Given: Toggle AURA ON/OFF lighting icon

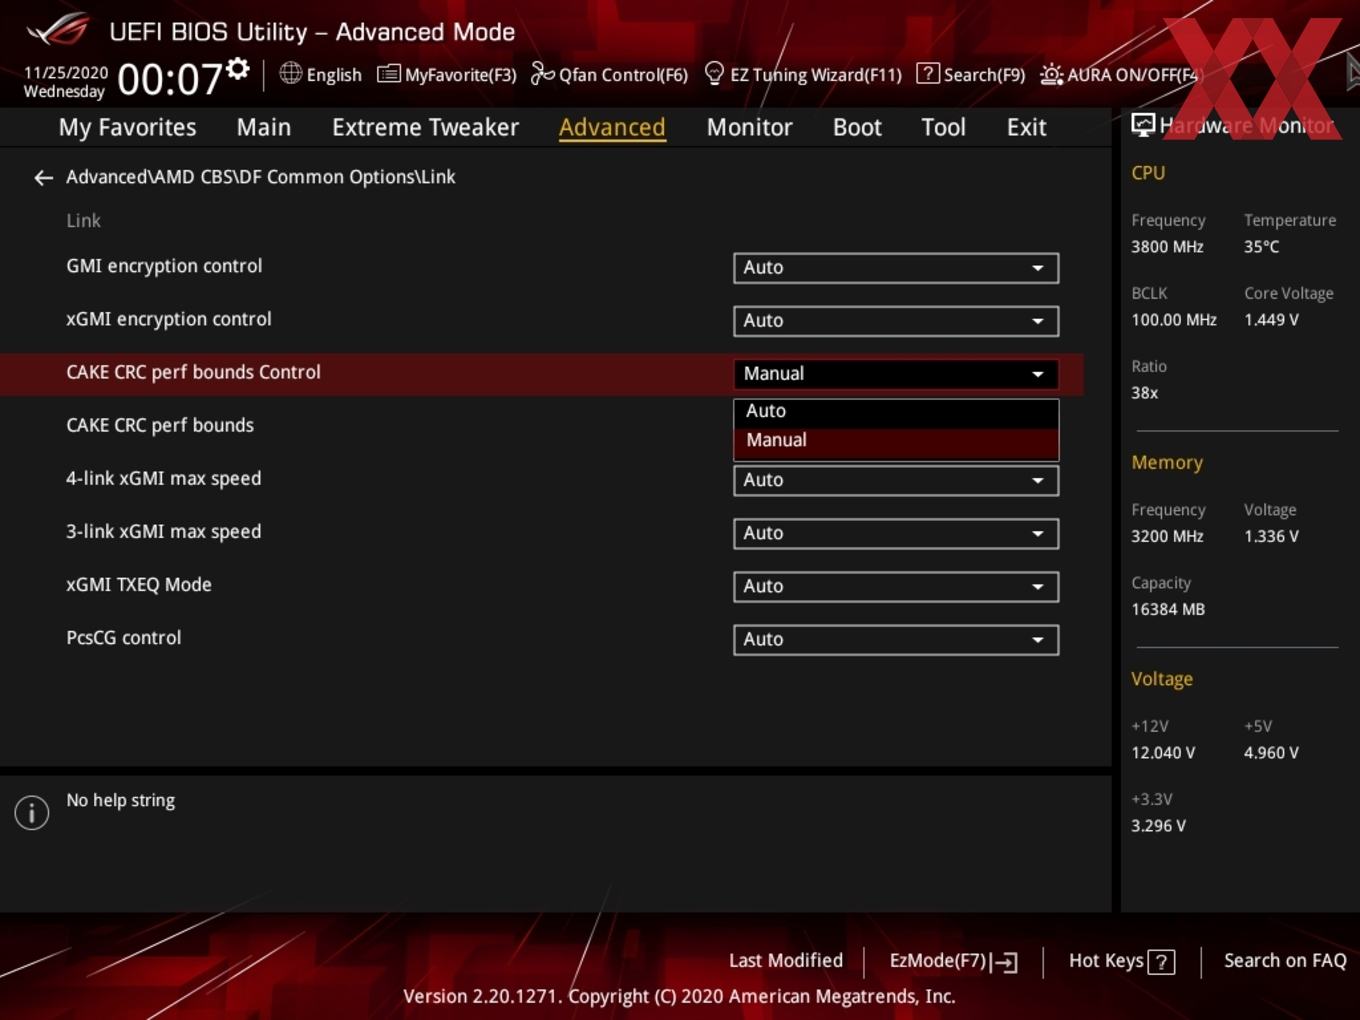Looking at the screenshot, I should tap(1051, 74).
